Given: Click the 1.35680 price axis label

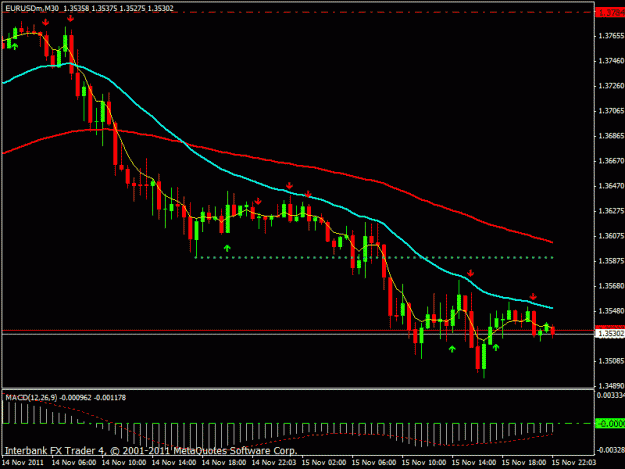Looking at the screenshot, I should 611,286.
